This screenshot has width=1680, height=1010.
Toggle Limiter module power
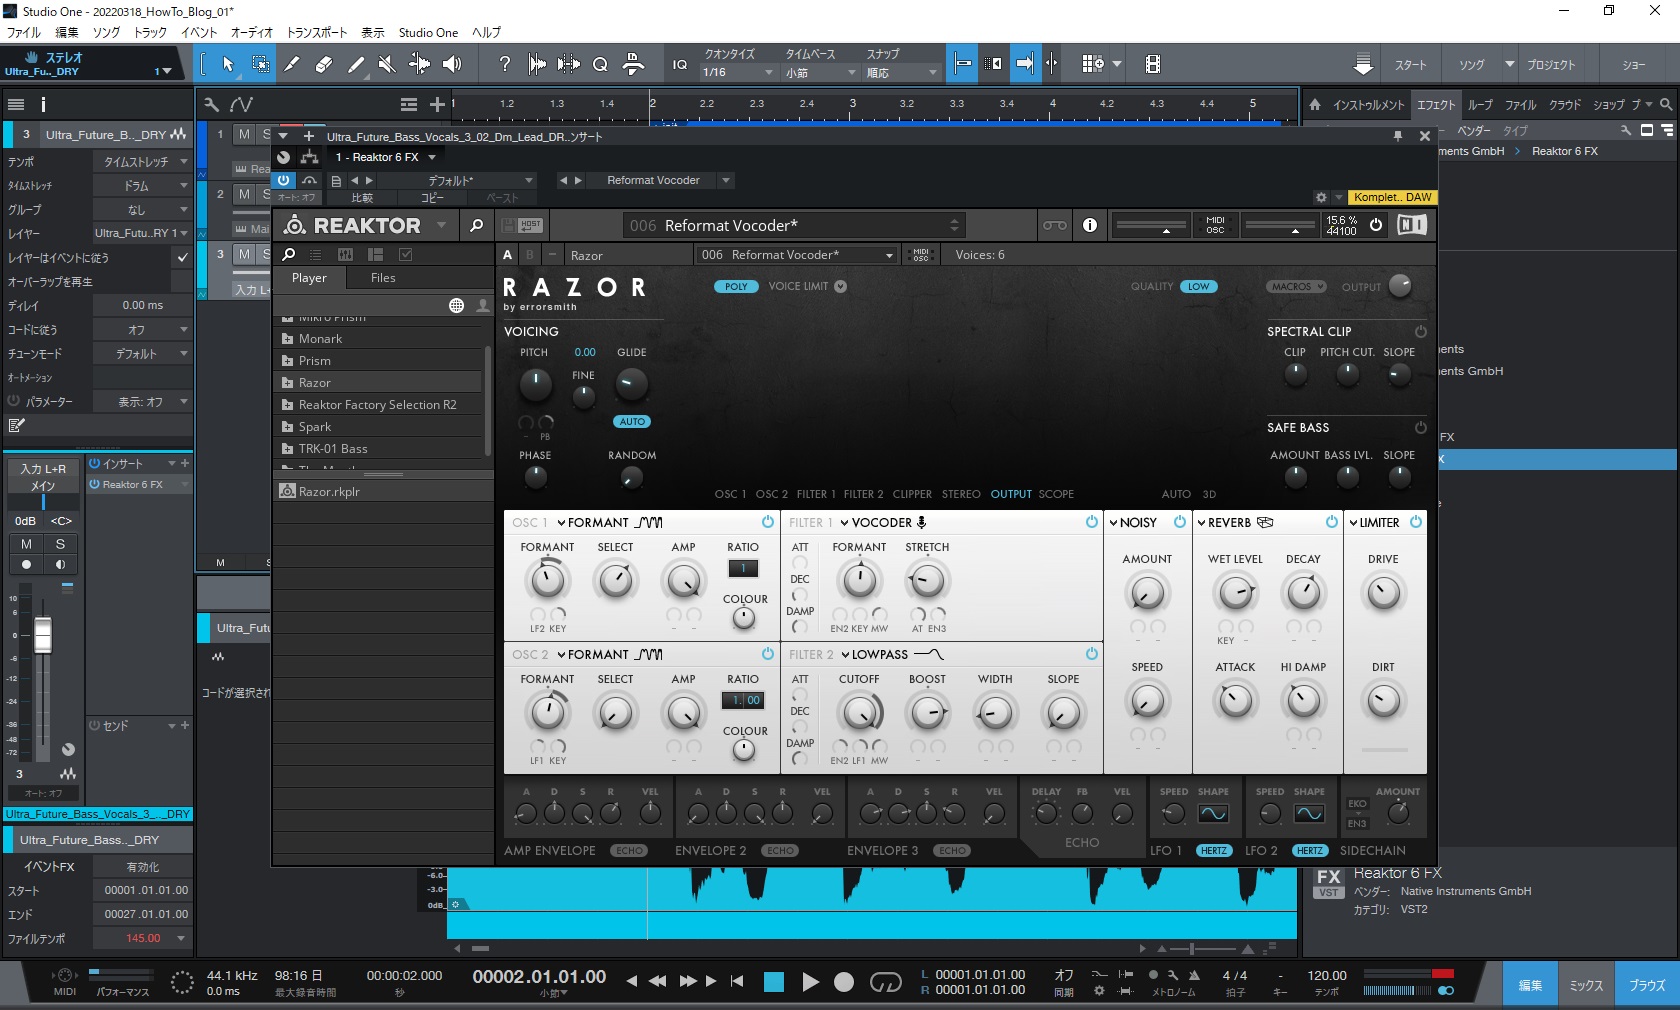click(1416, 522)
